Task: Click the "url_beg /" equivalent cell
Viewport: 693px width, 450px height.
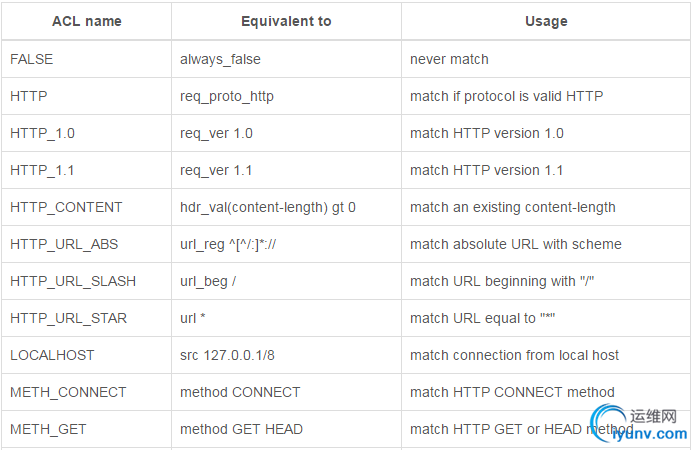Action: (208, 281)
